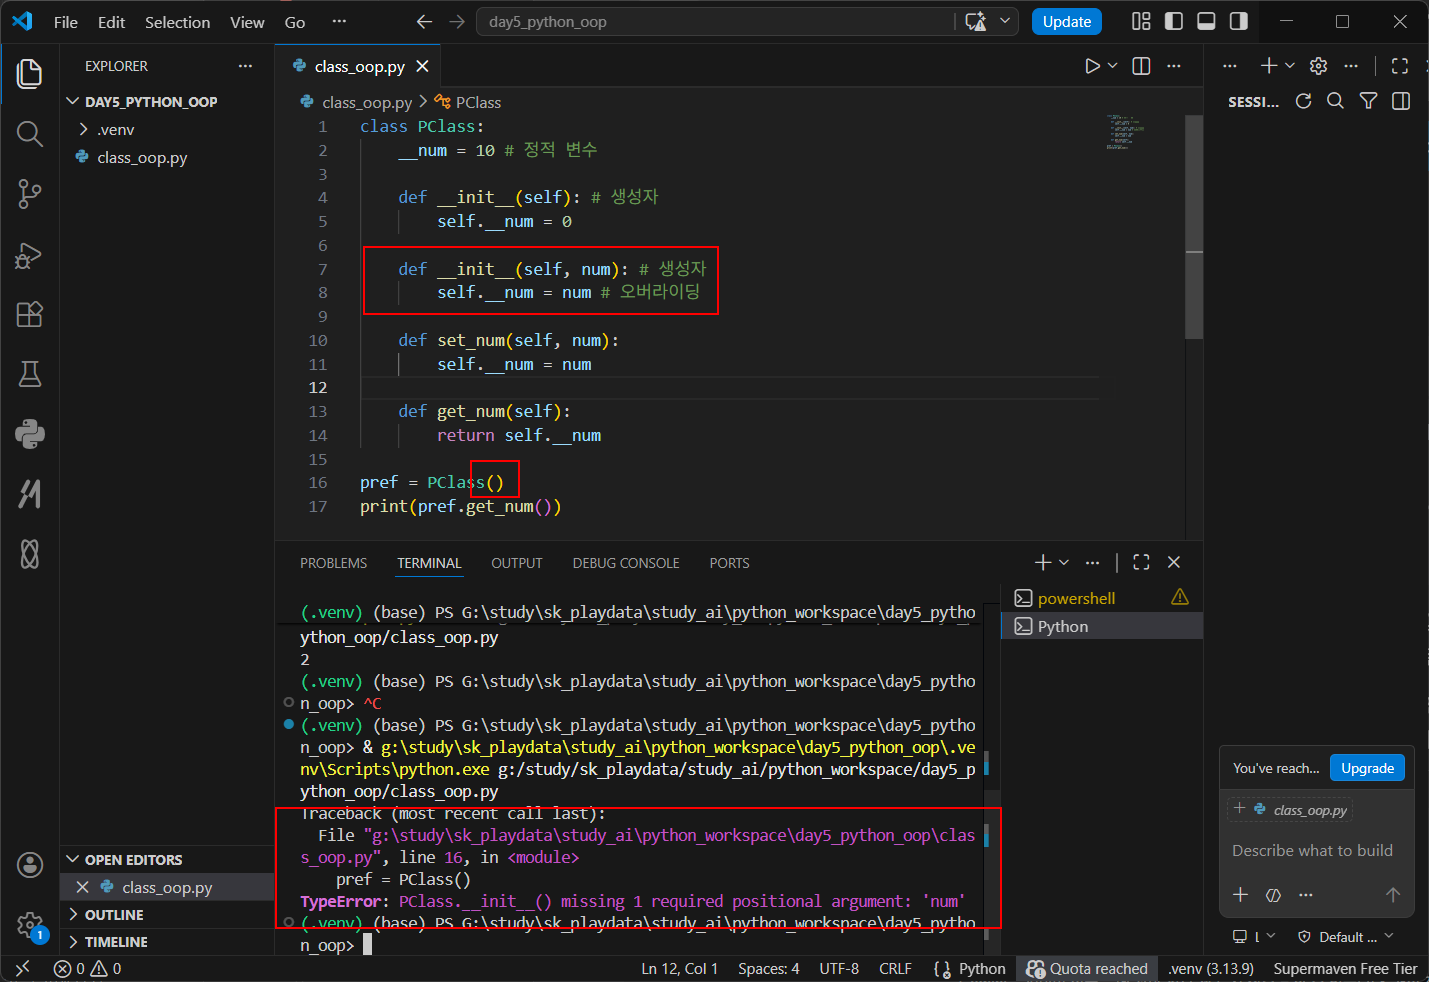Viewport: 1429px width, 982px height.
Task: Switch to the PROBLEMS tab
Action: [333, 563]
